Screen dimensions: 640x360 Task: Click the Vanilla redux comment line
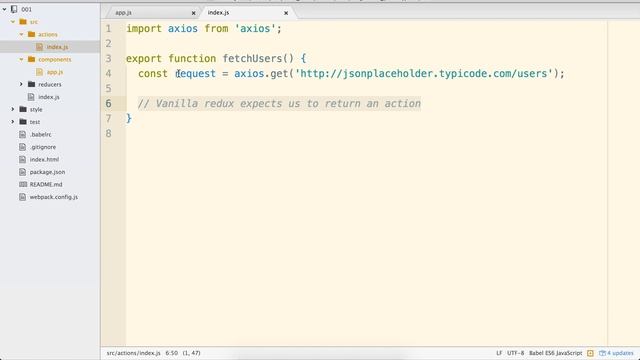point(279,104)
